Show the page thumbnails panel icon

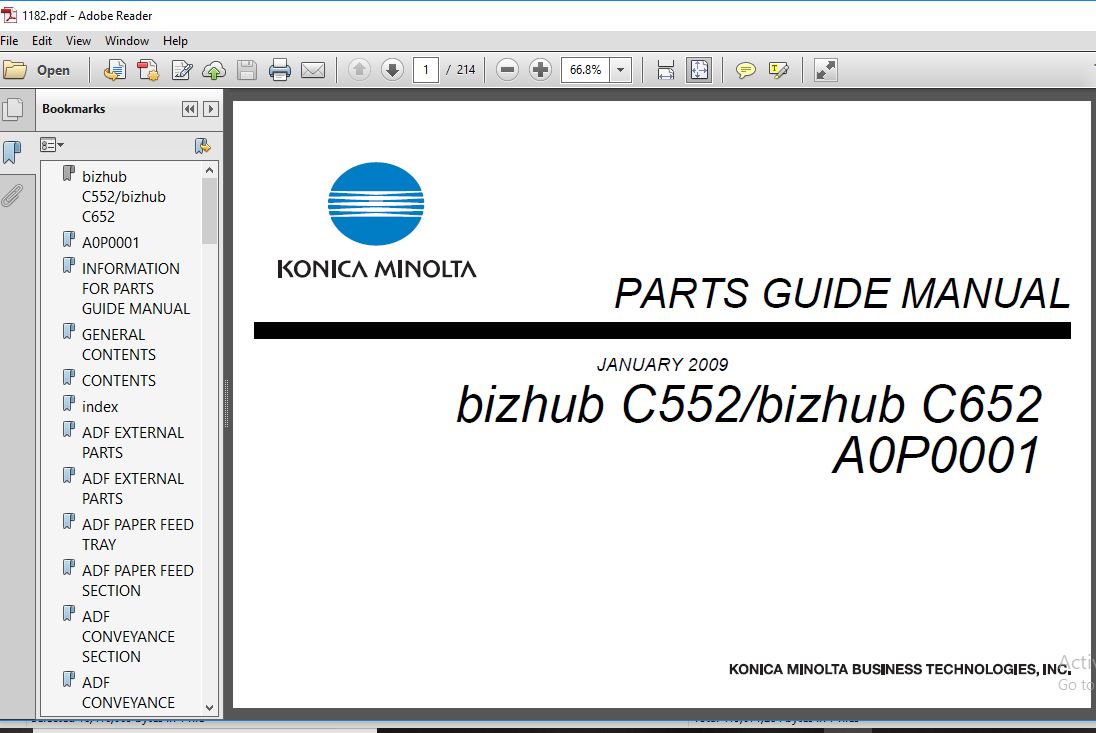(x=13, y=110)
